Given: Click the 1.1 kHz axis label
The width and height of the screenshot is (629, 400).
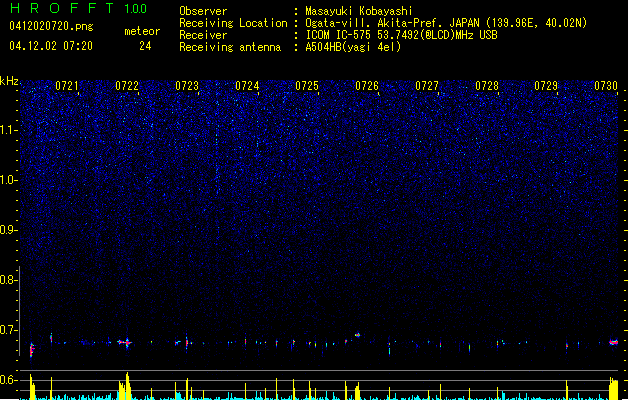Looking at the screenshot, I should tap(8, 130).
